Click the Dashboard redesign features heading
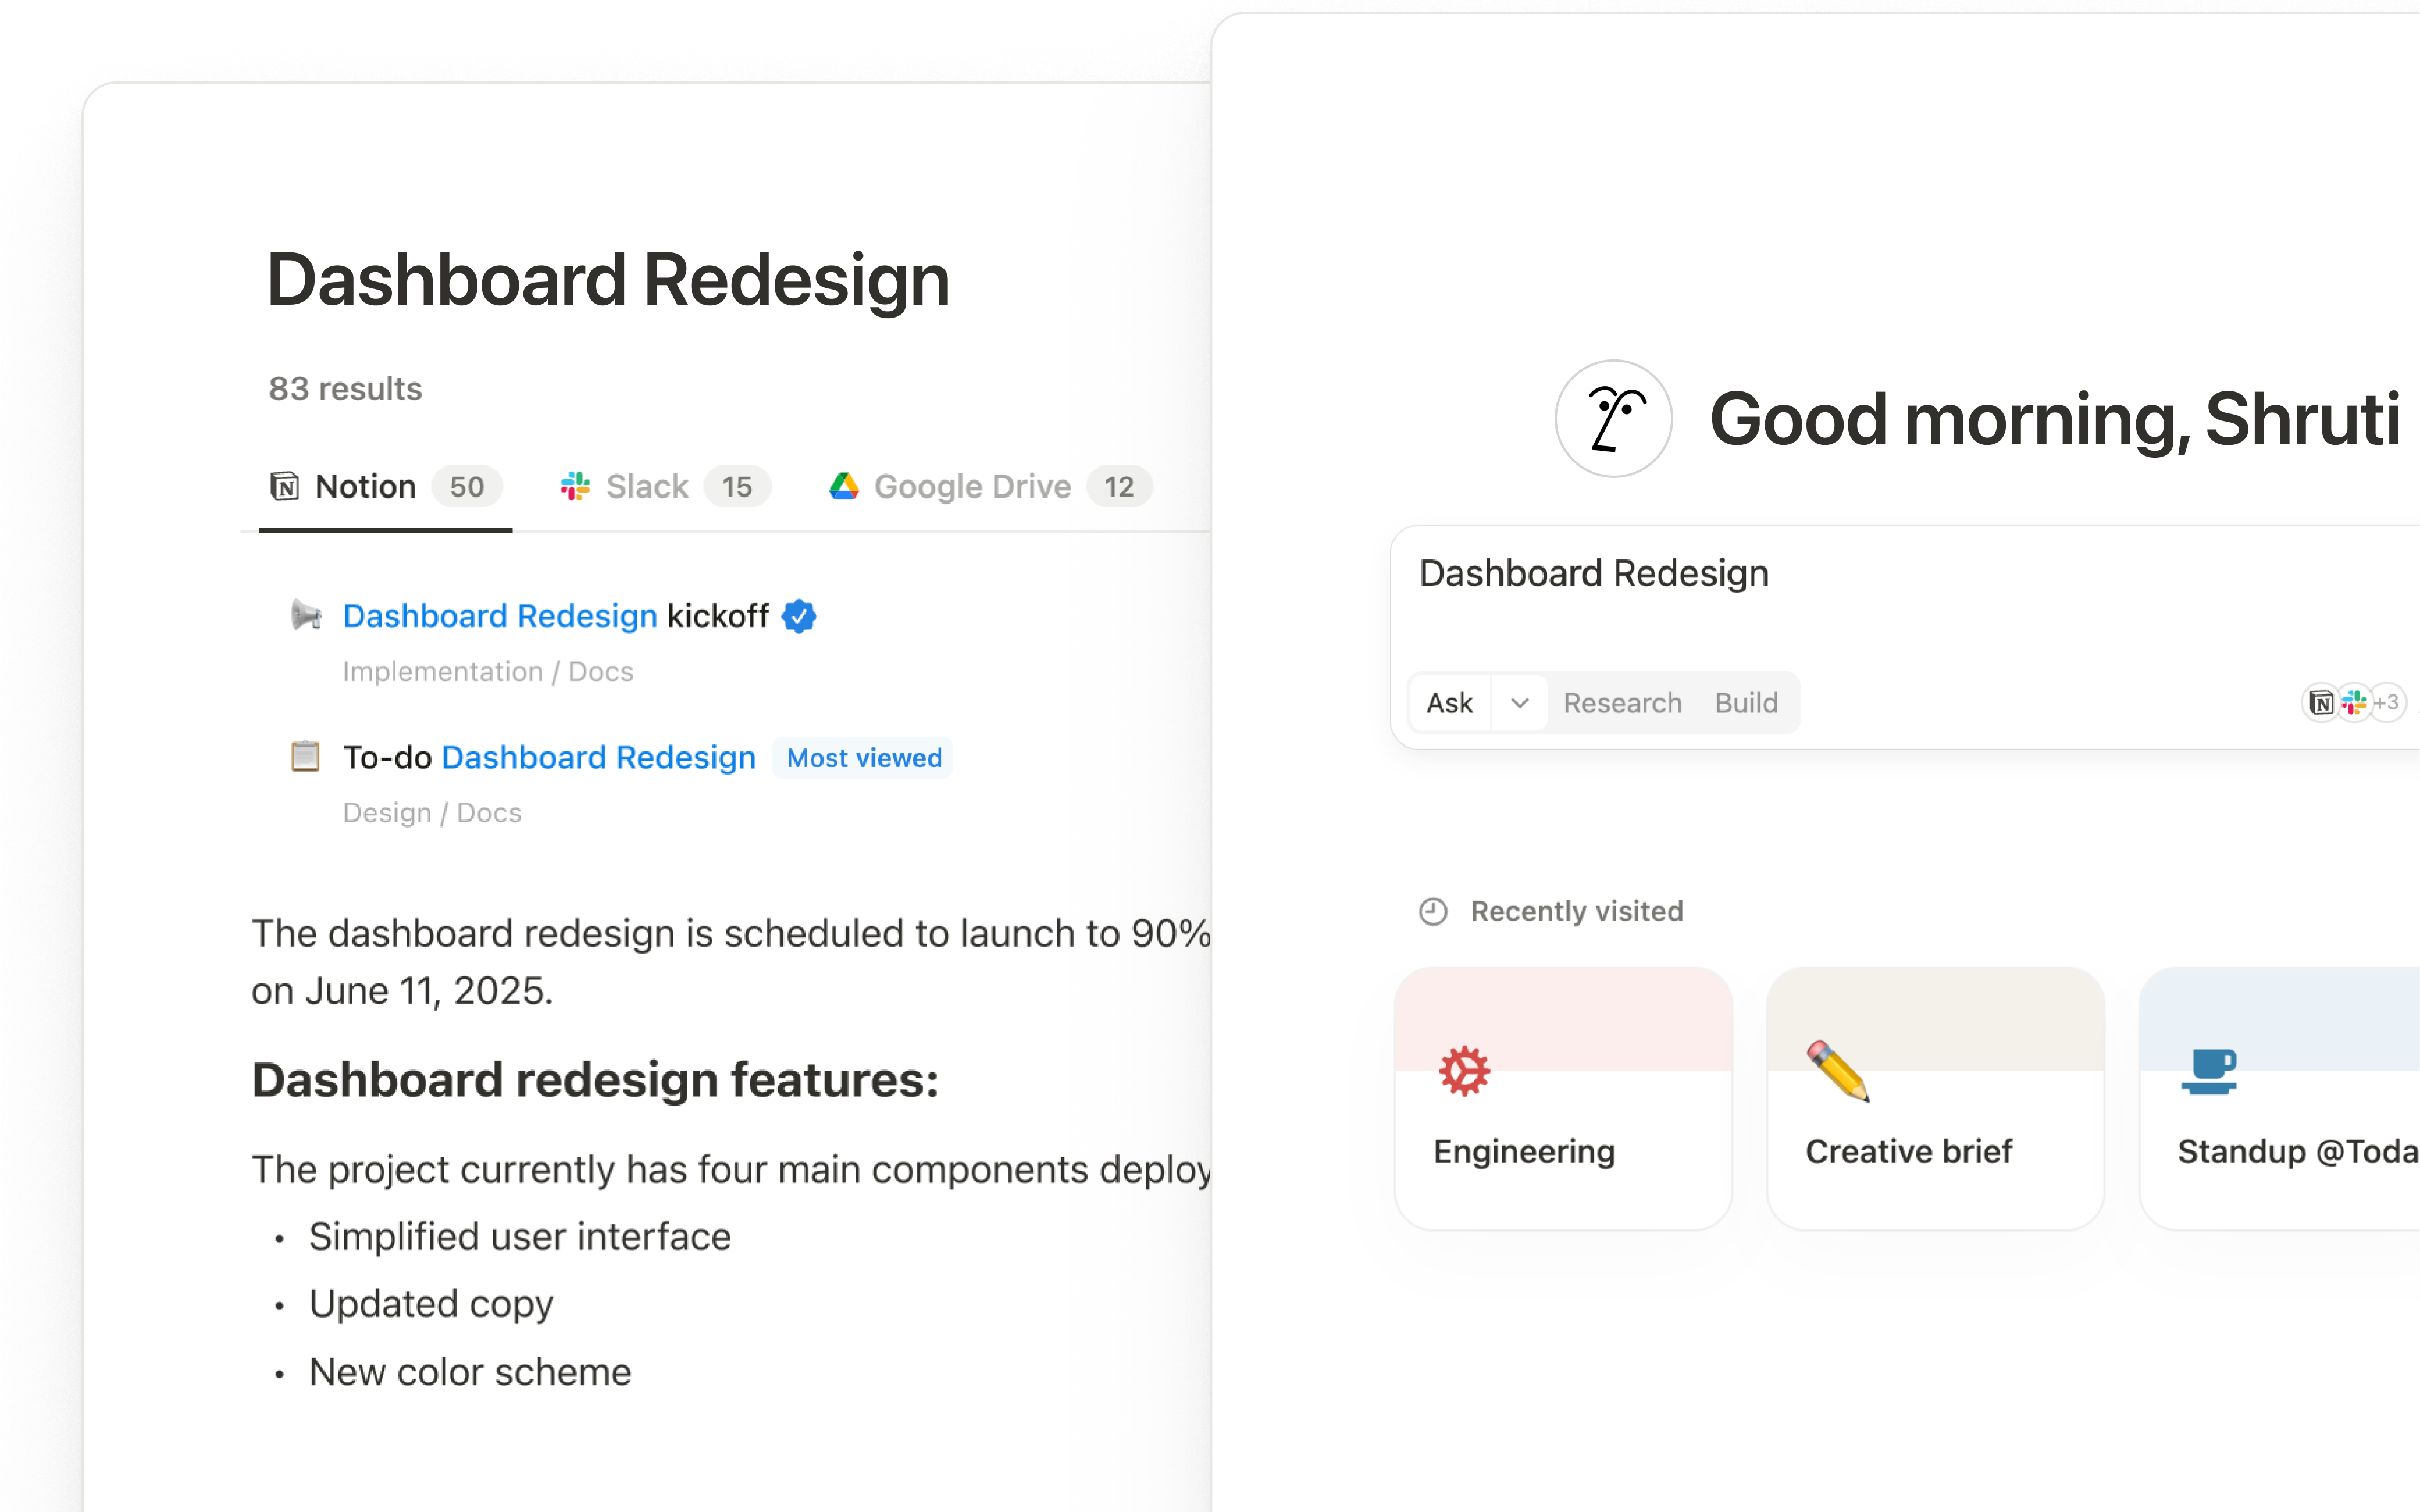 [x=595, y=1080]
